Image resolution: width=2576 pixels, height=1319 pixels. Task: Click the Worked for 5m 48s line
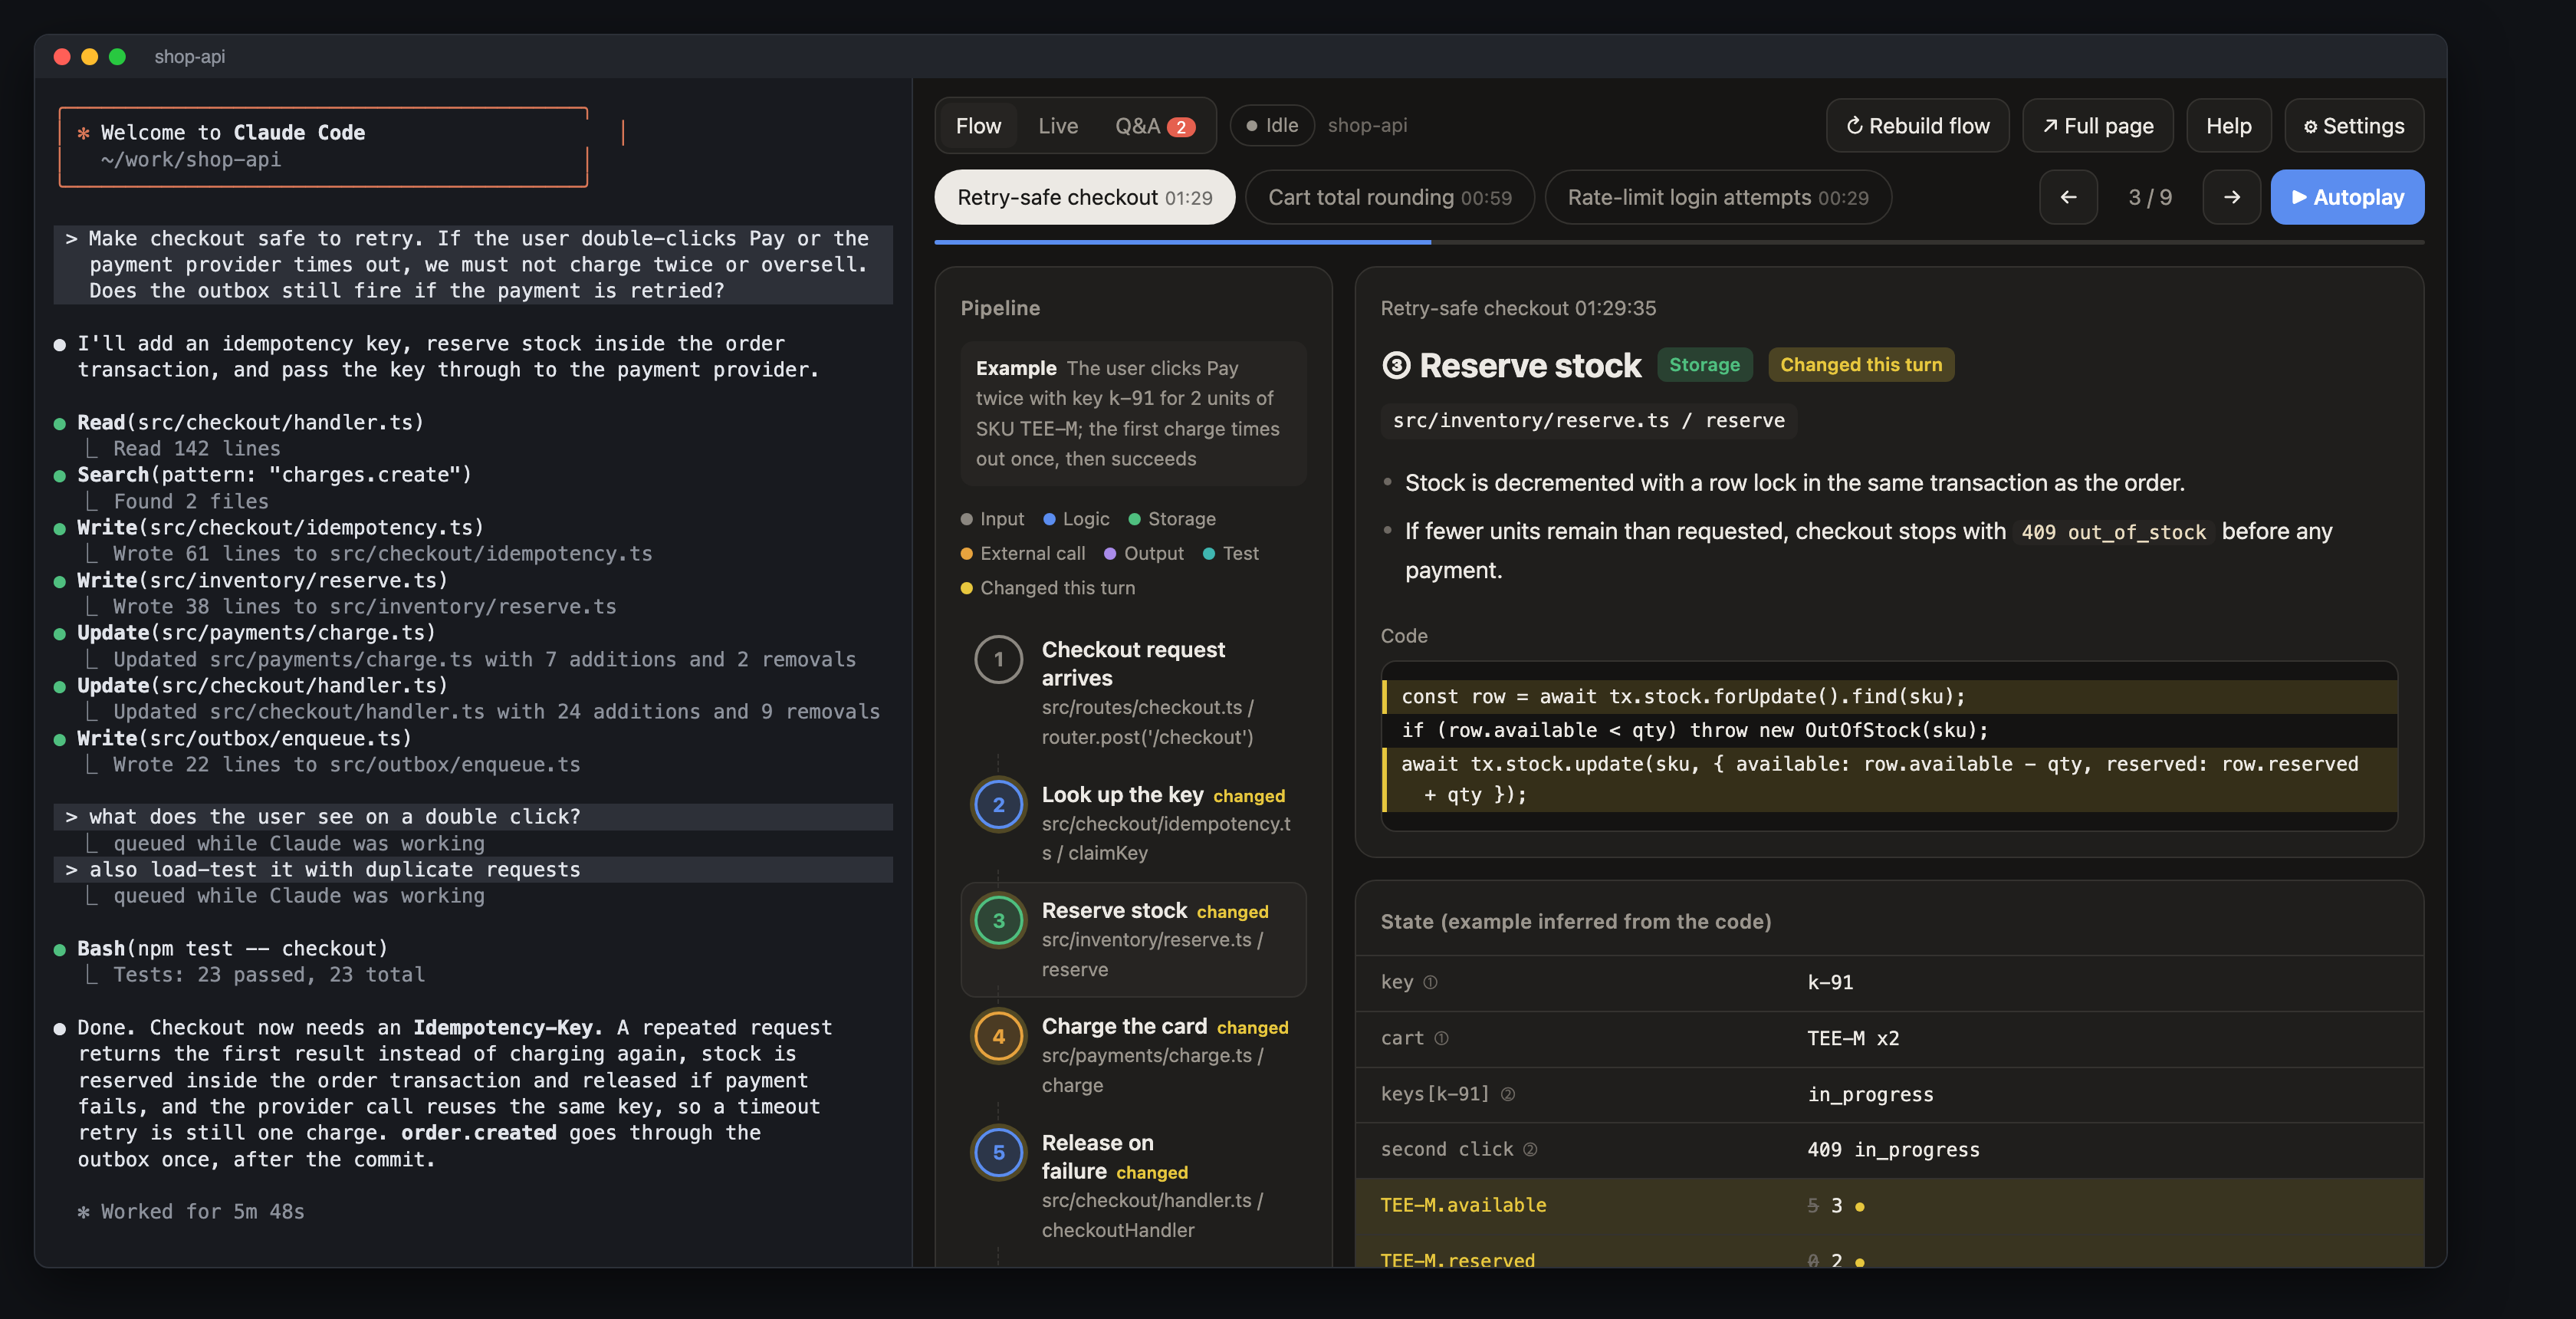pyautogui.click(x=191, y=1211)
